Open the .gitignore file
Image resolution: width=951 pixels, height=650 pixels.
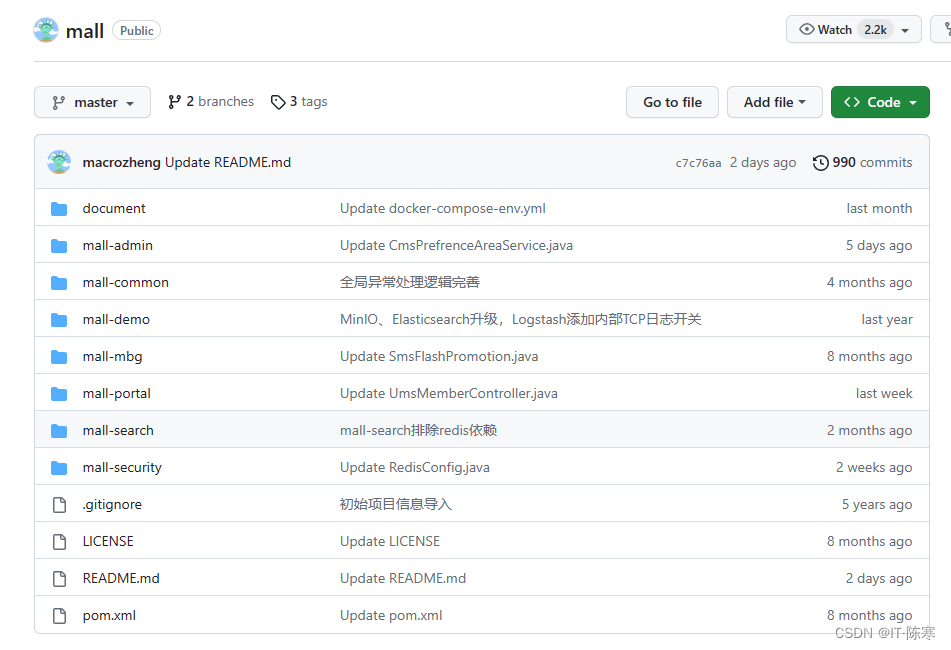[x=112, y=504]
